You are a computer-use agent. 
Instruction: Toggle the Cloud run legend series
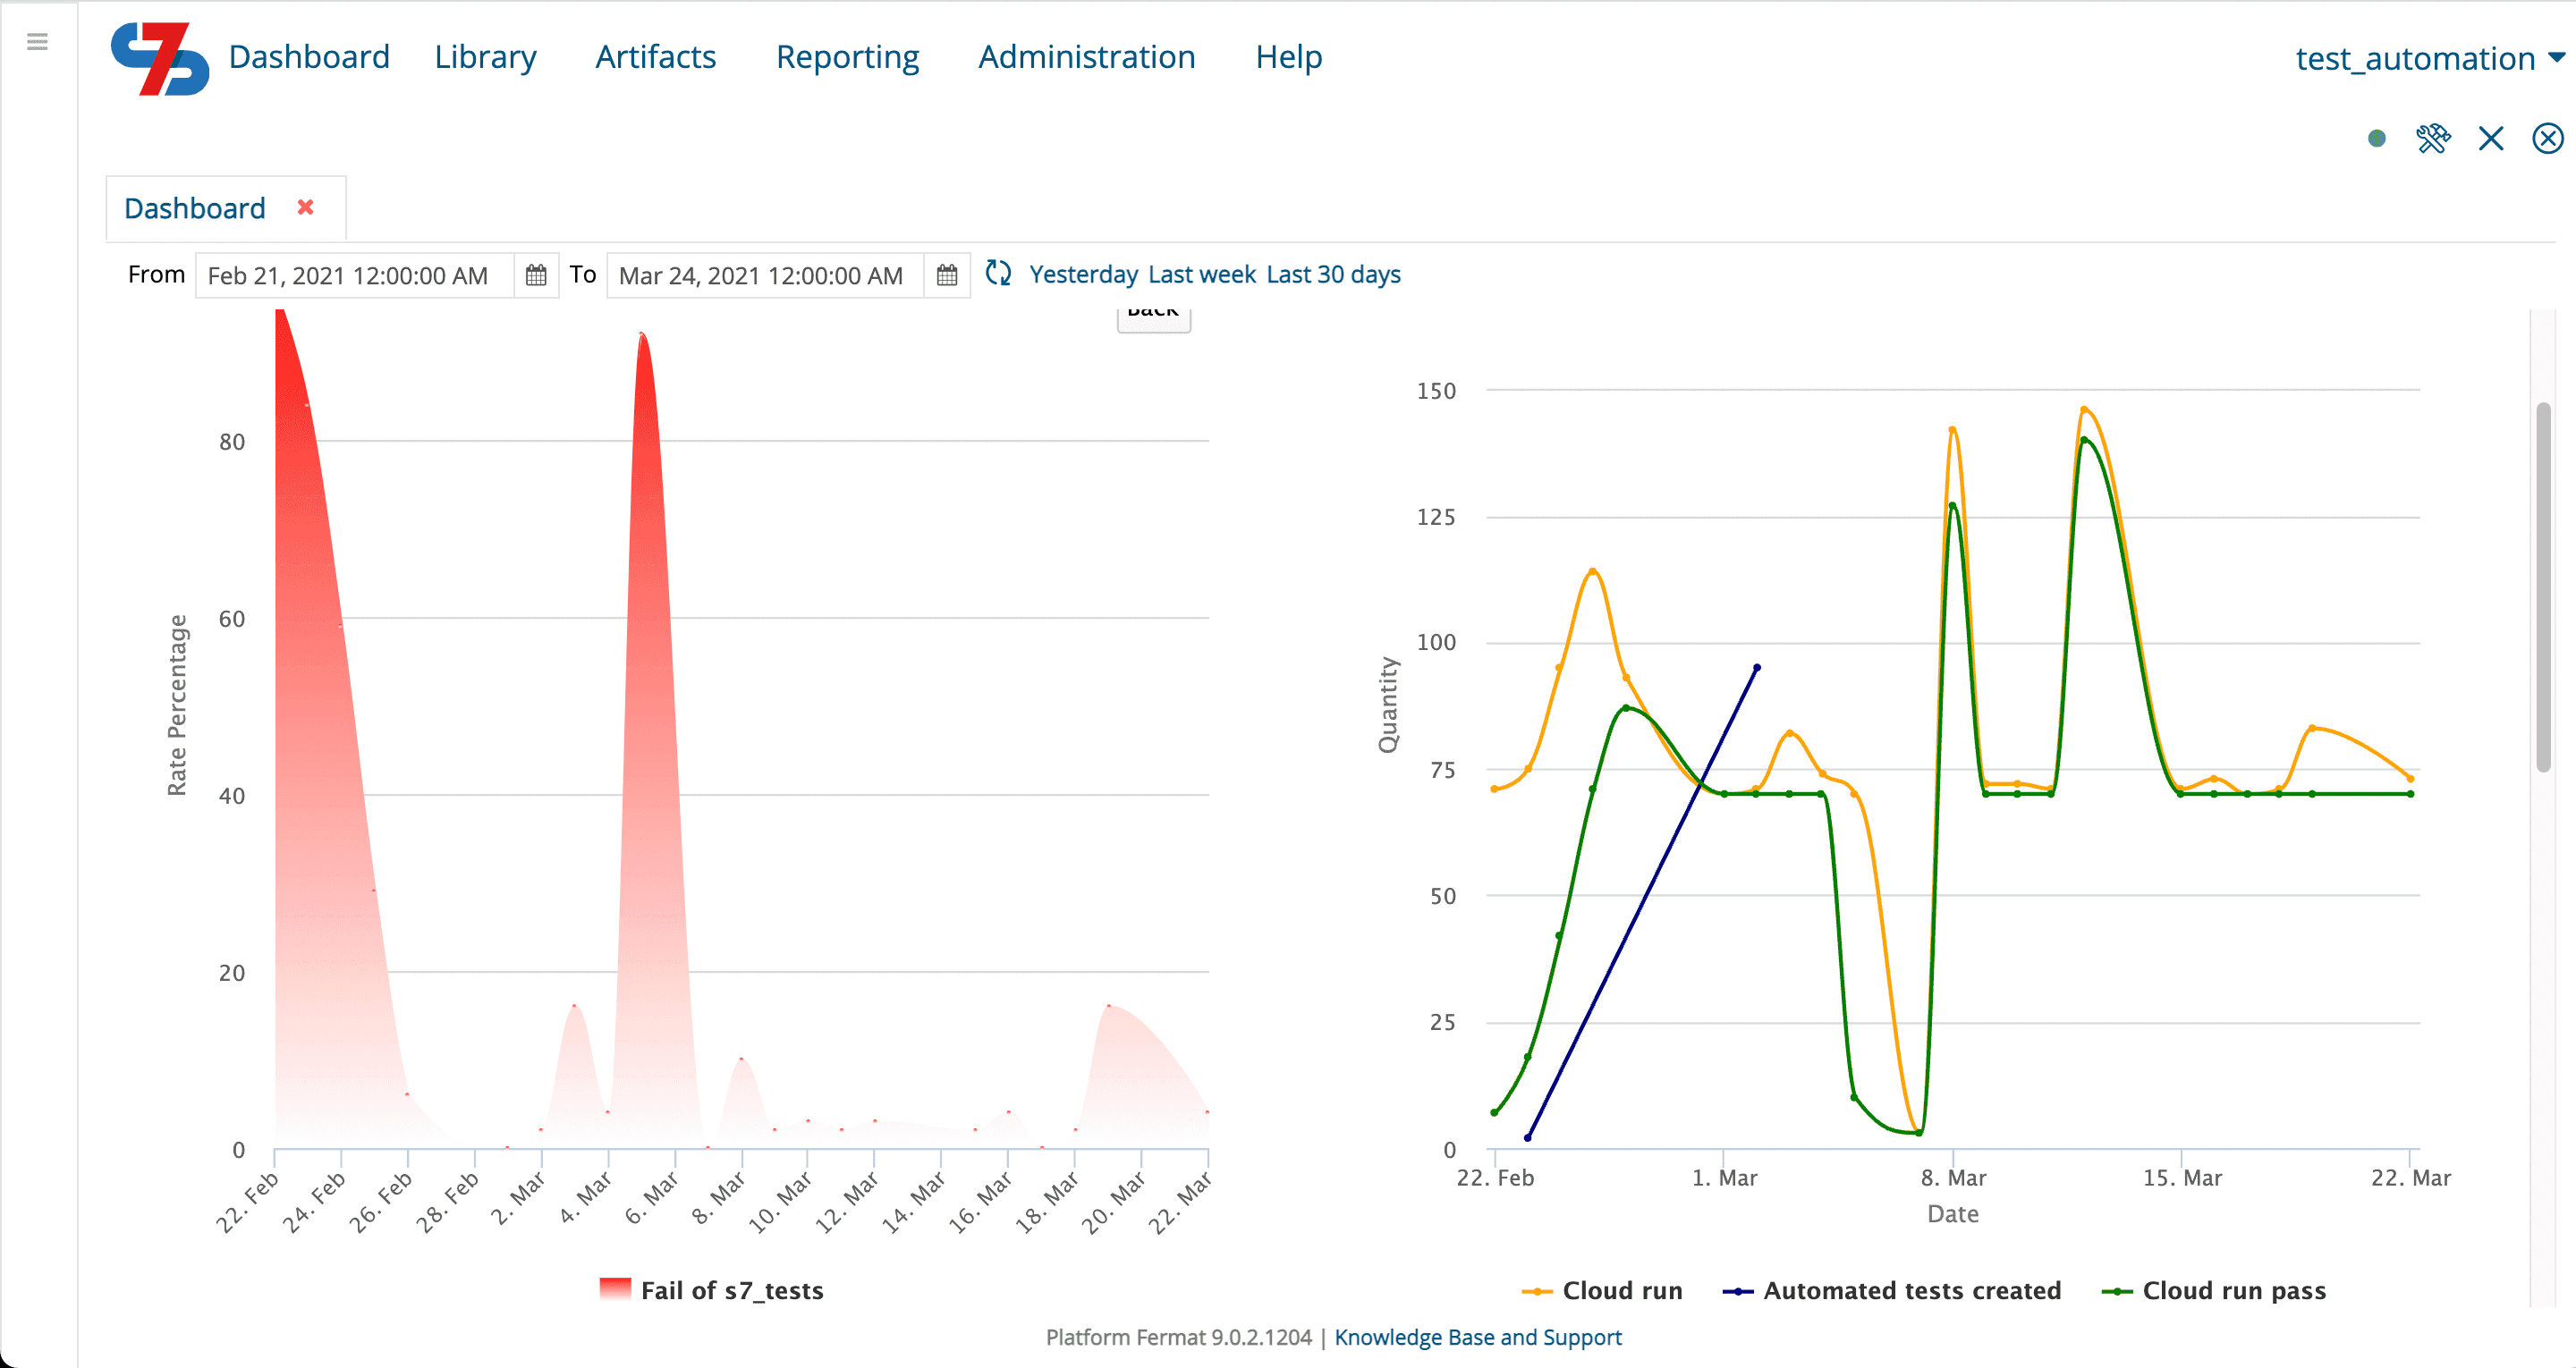click(x=1602, y=1290)
